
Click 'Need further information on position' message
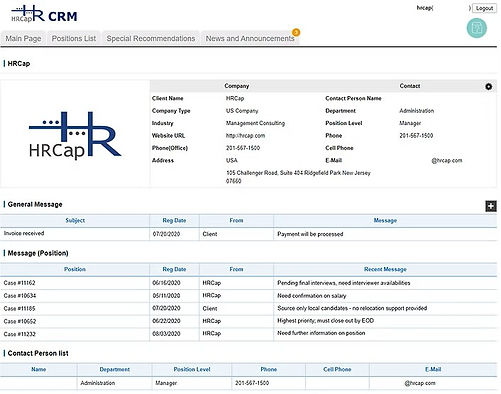pyautogui.click(x=321, y=333)
